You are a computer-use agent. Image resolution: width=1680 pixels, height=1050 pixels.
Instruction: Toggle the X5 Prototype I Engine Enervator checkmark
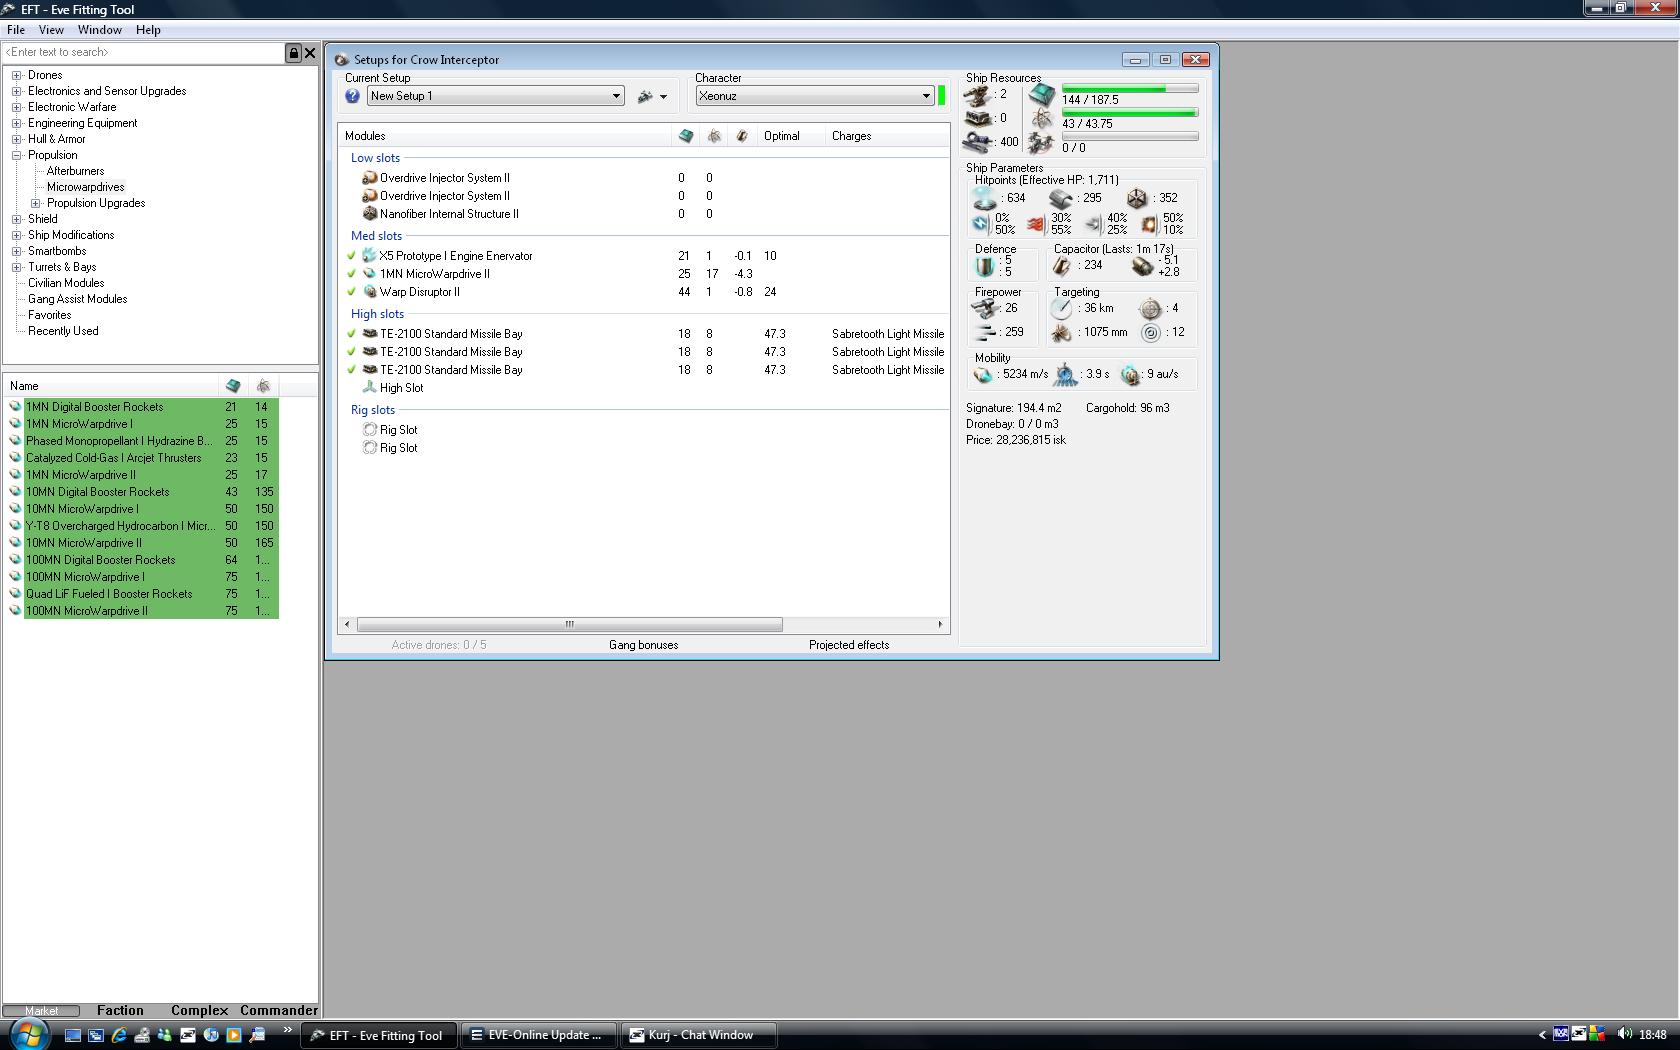351,256
